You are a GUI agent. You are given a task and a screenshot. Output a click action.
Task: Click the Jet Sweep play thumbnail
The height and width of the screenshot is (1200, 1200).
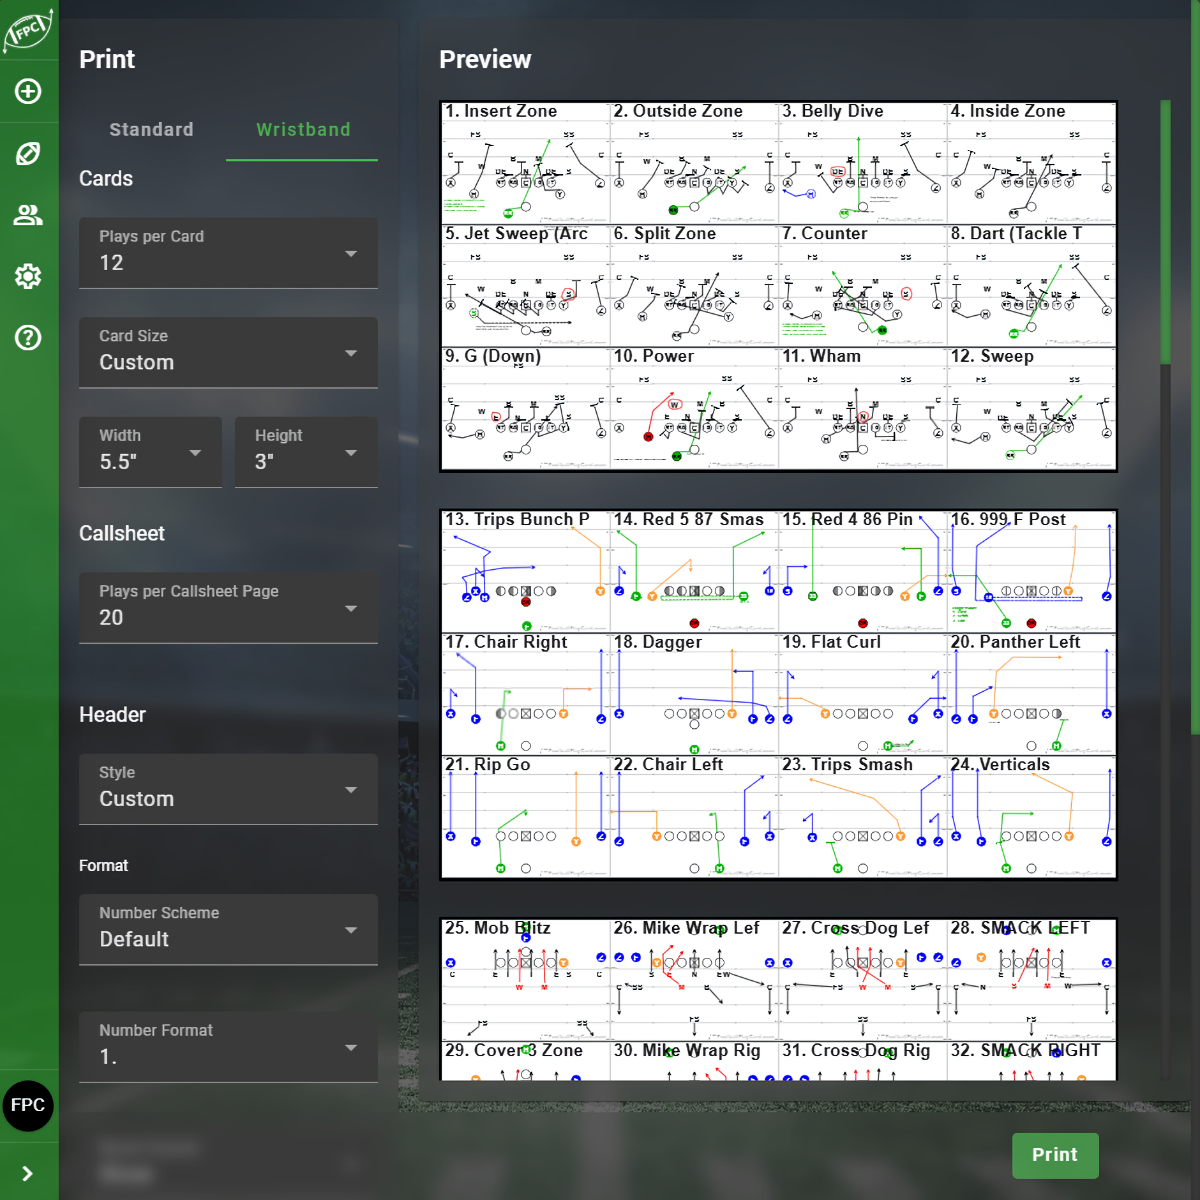[x=525, y=286]
